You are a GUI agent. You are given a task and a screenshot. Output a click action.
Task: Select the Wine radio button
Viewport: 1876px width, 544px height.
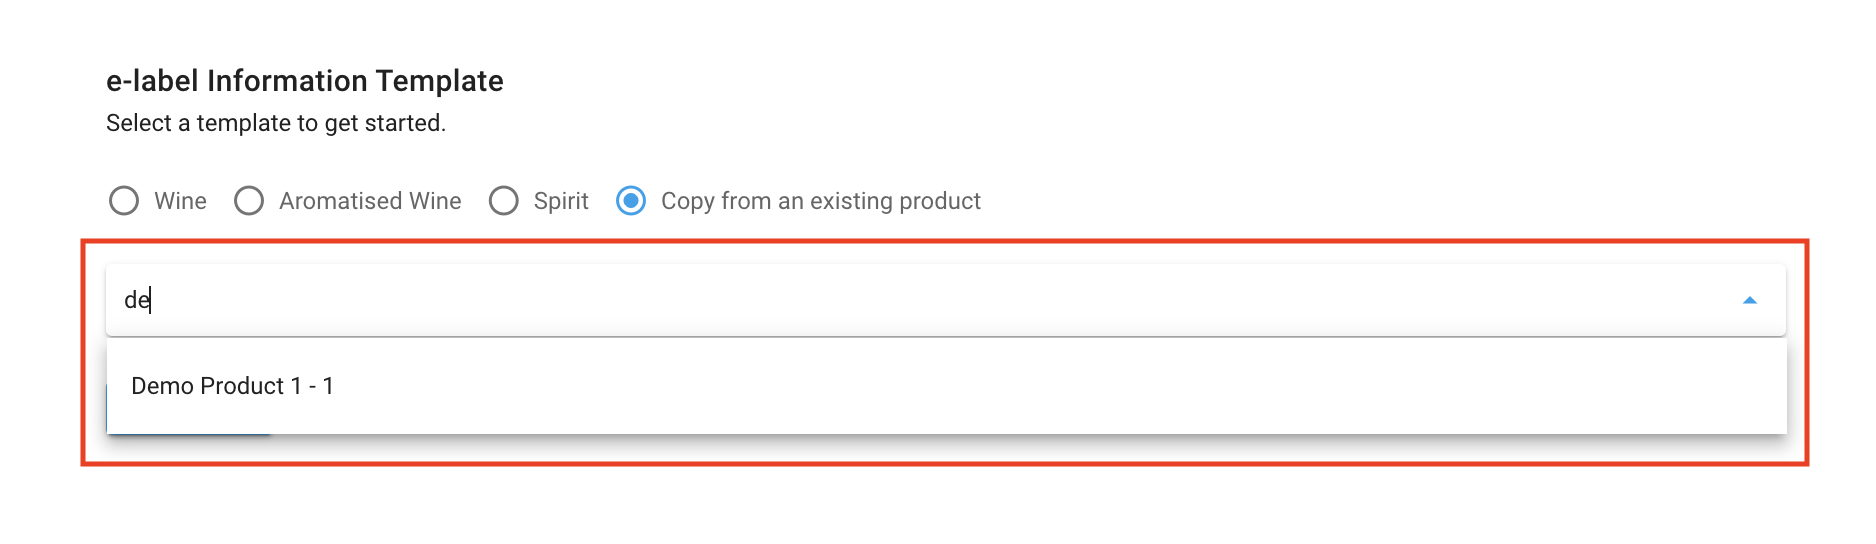124,201
